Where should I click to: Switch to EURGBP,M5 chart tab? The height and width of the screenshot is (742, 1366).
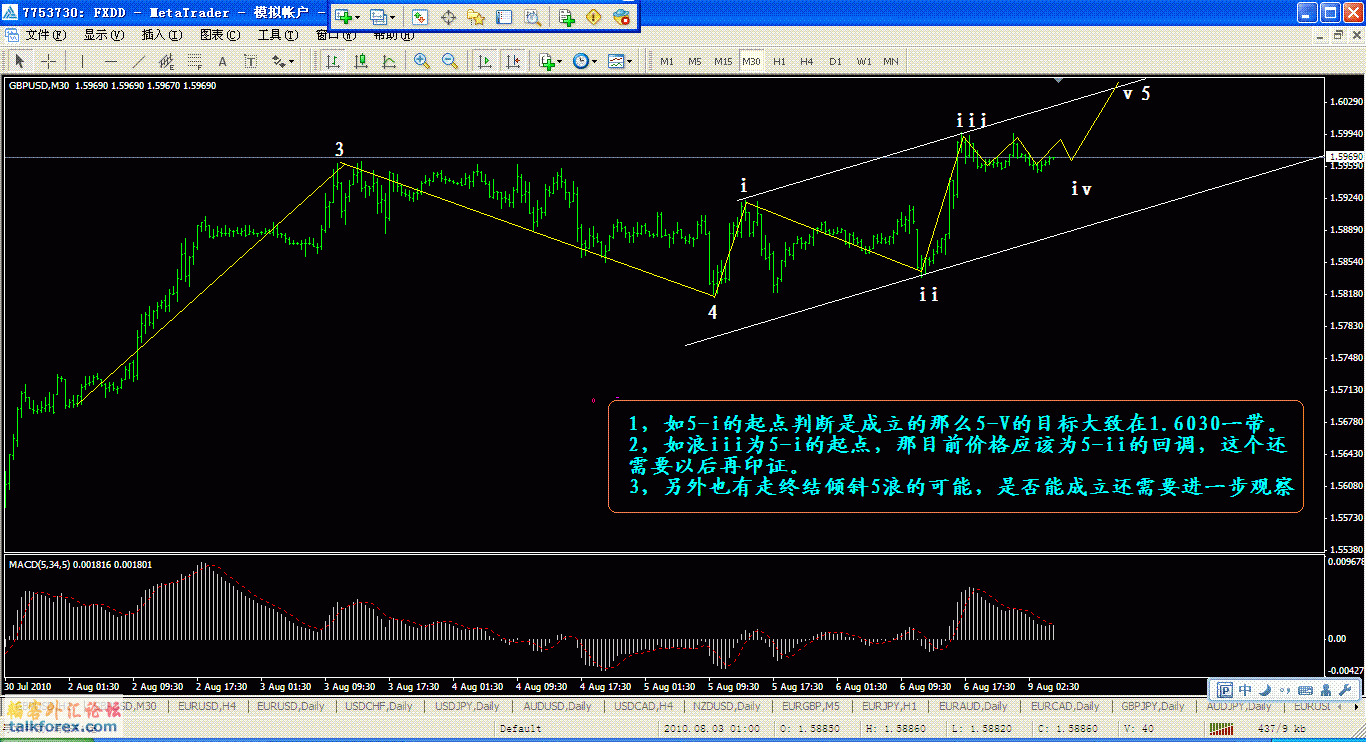[x=811, y=706]
